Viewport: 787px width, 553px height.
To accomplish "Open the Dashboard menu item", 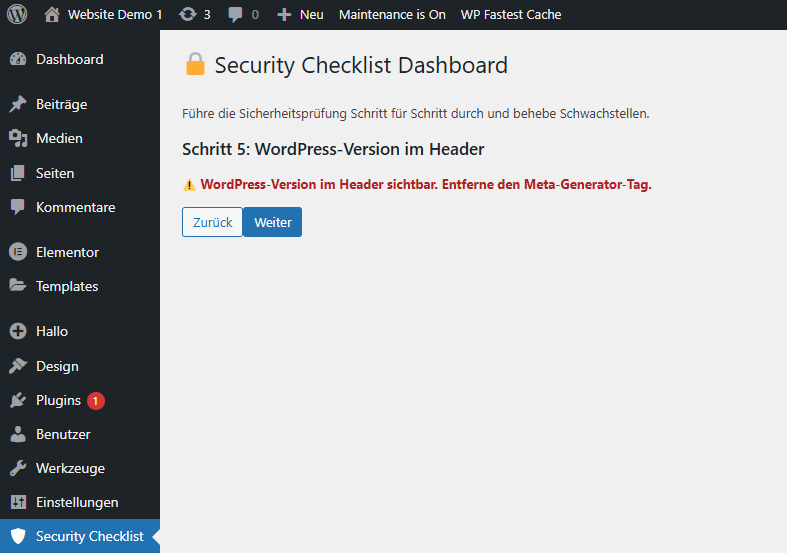I will 69,59.
